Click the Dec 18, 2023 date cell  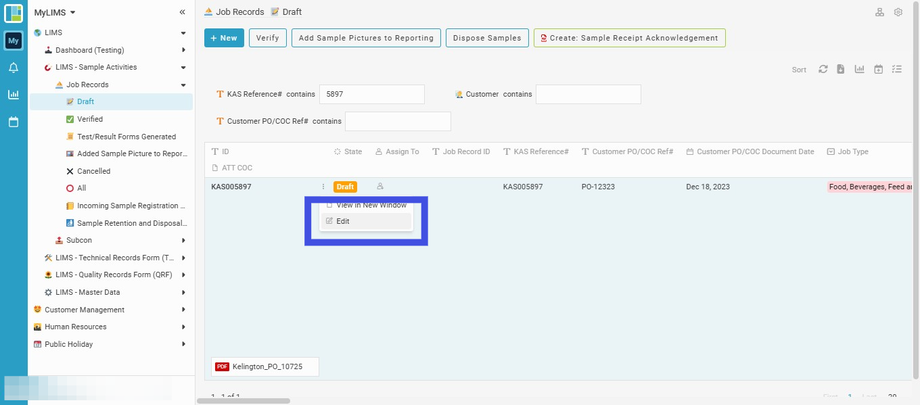tap(708, 187)
